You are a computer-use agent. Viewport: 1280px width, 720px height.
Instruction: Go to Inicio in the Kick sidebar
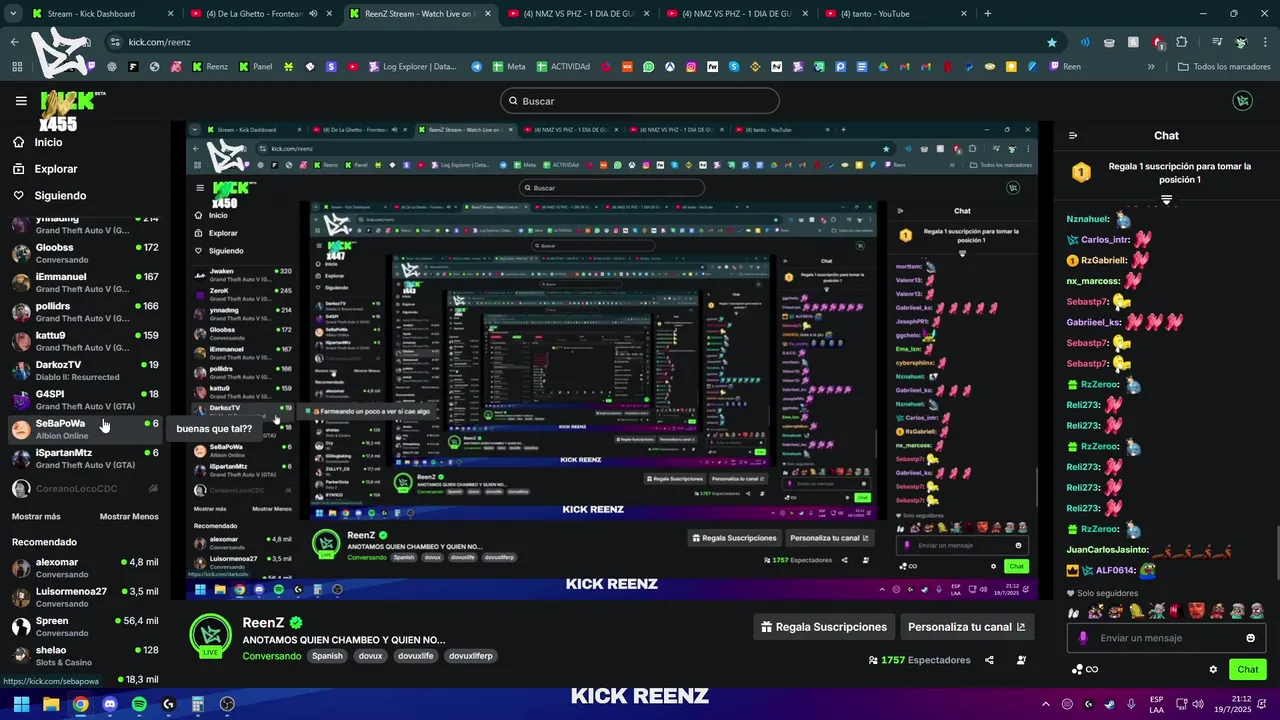click(37, 142)
